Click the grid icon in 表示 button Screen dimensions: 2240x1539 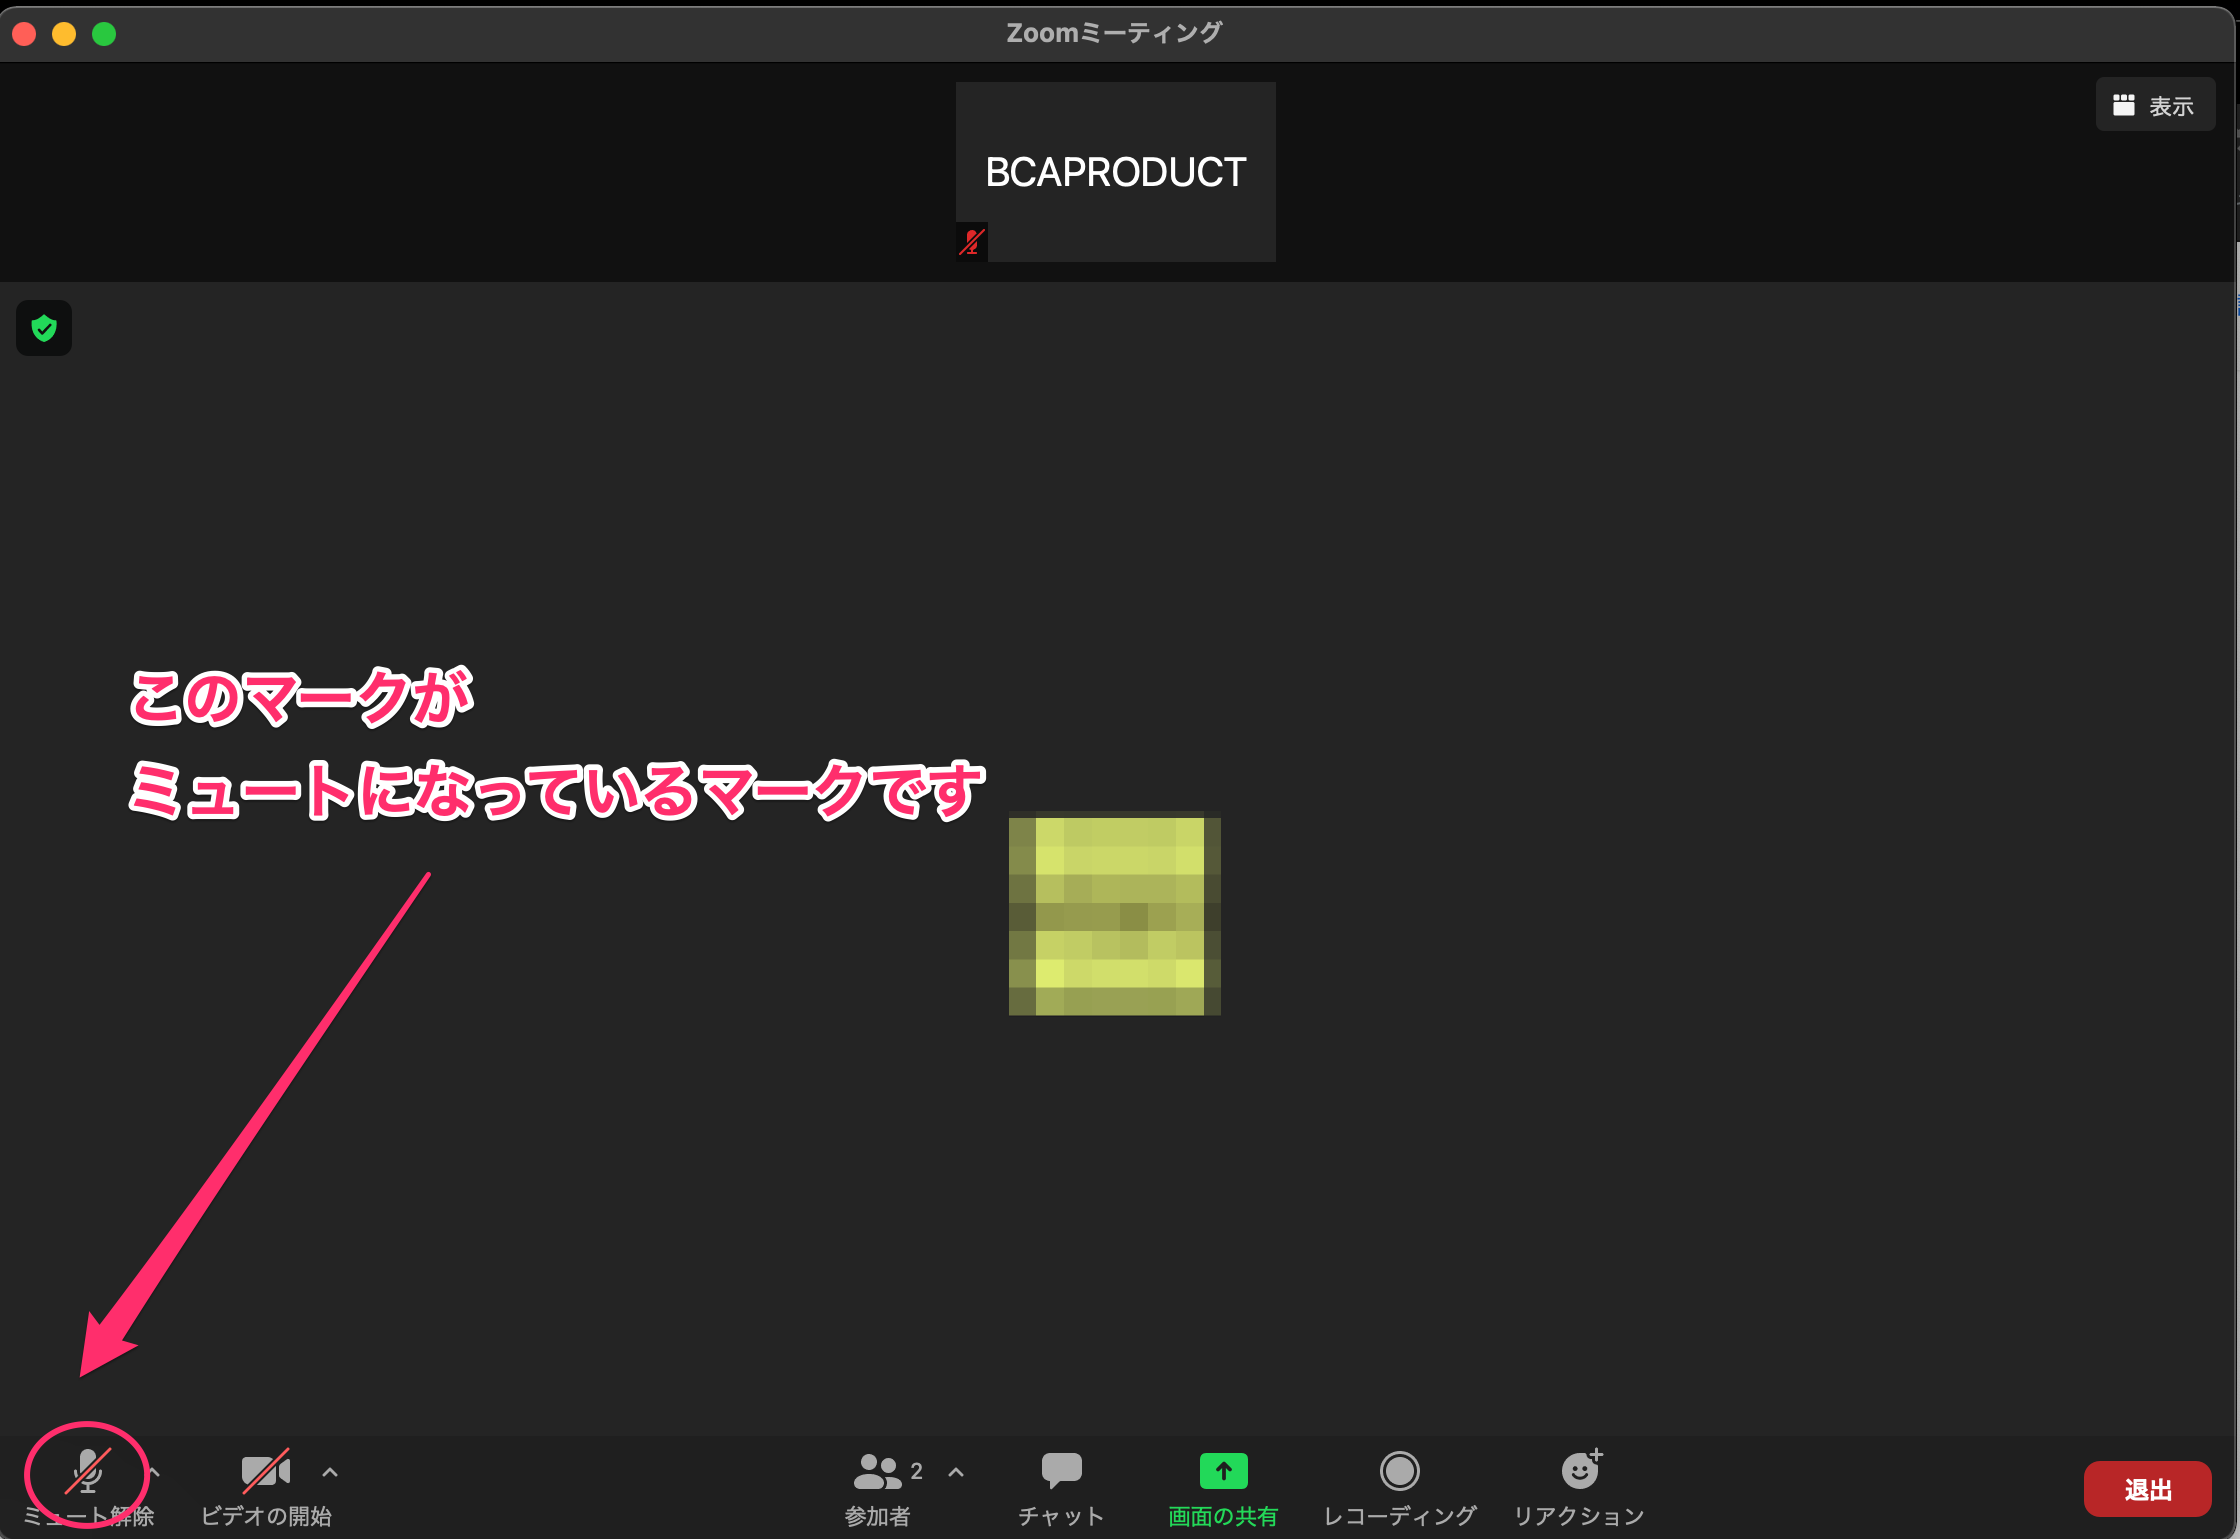pos(2123,105)
